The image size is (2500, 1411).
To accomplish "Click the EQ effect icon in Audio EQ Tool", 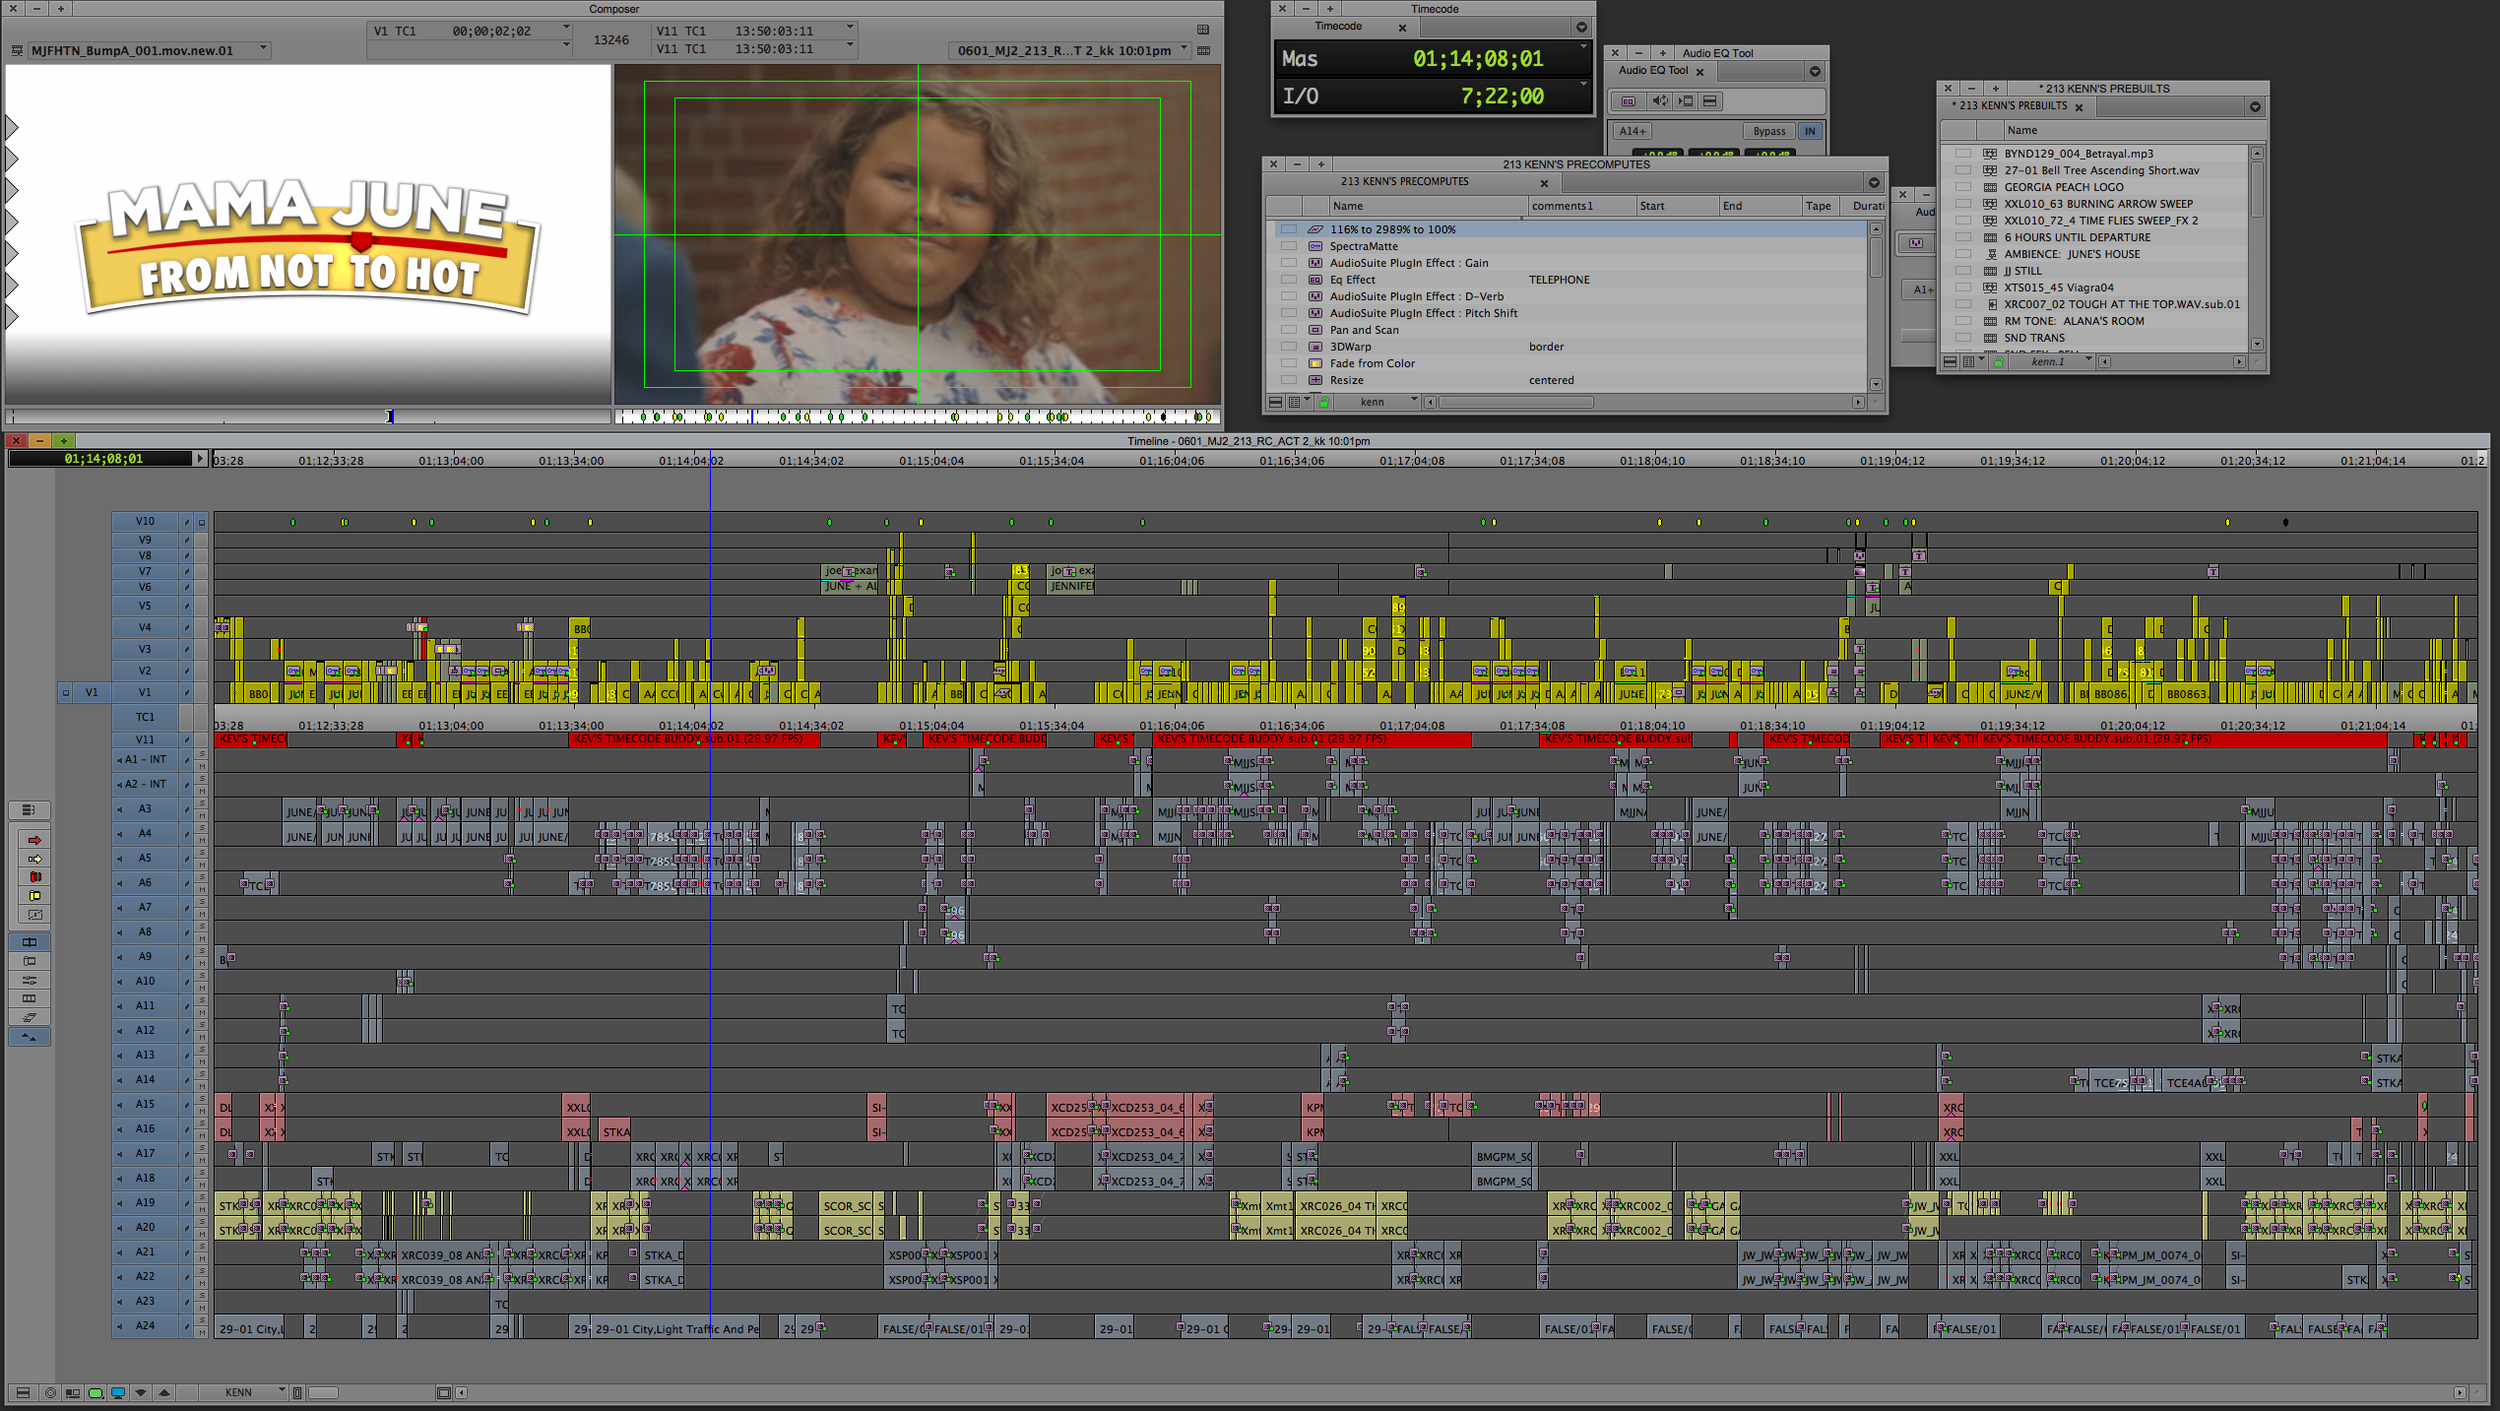I will [1628, 101].
